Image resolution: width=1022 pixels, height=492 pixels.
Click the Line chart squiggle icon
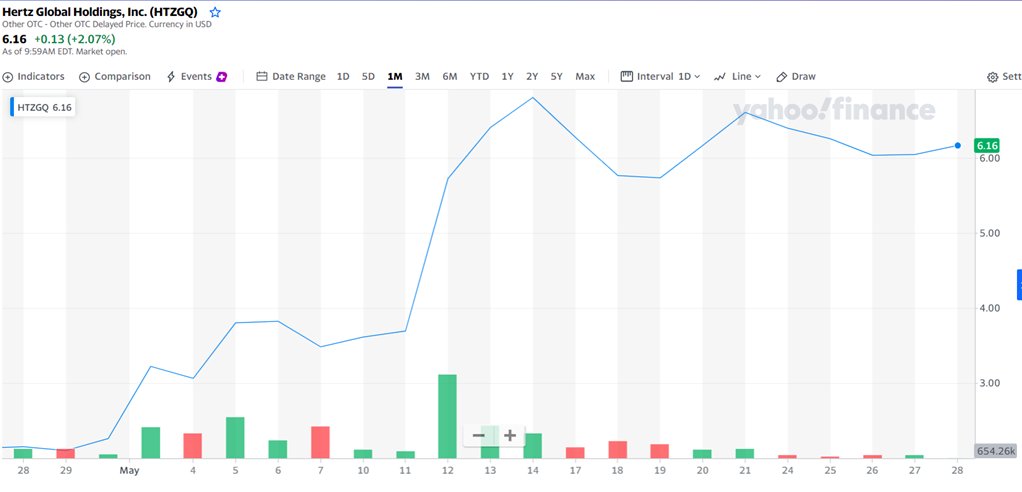[x=720, y=77]
